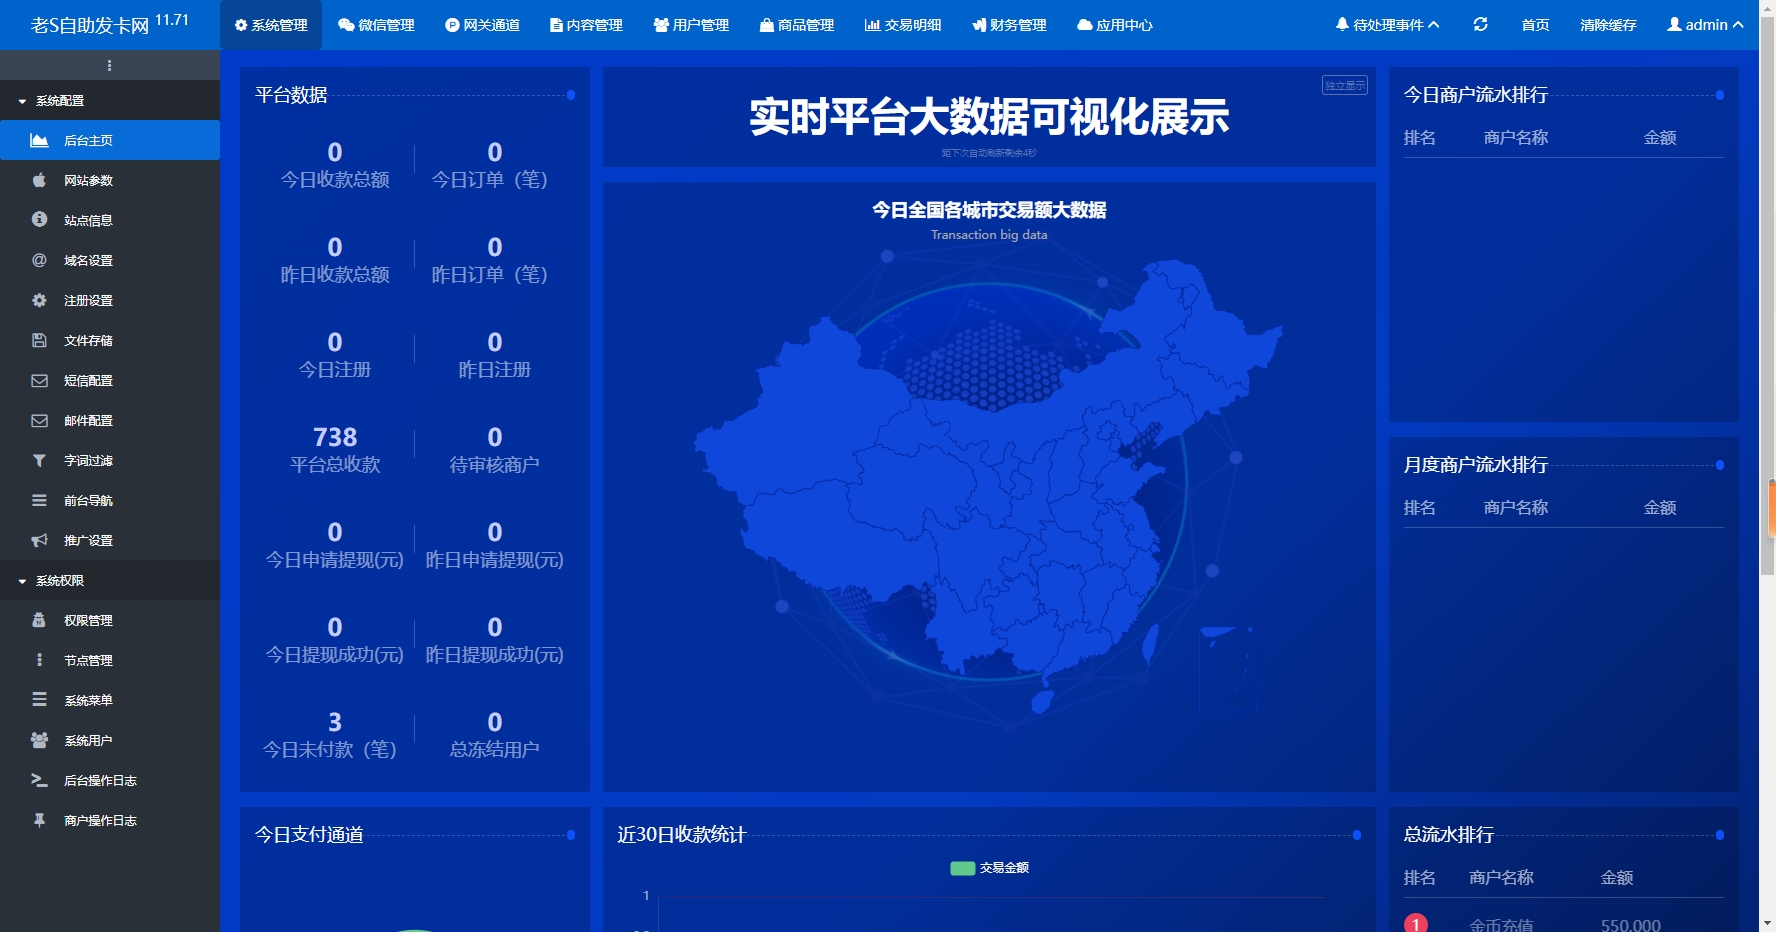1776x932 pixels.
Task: Select 系统用户 in the sidebar
Action: [110, 740]
